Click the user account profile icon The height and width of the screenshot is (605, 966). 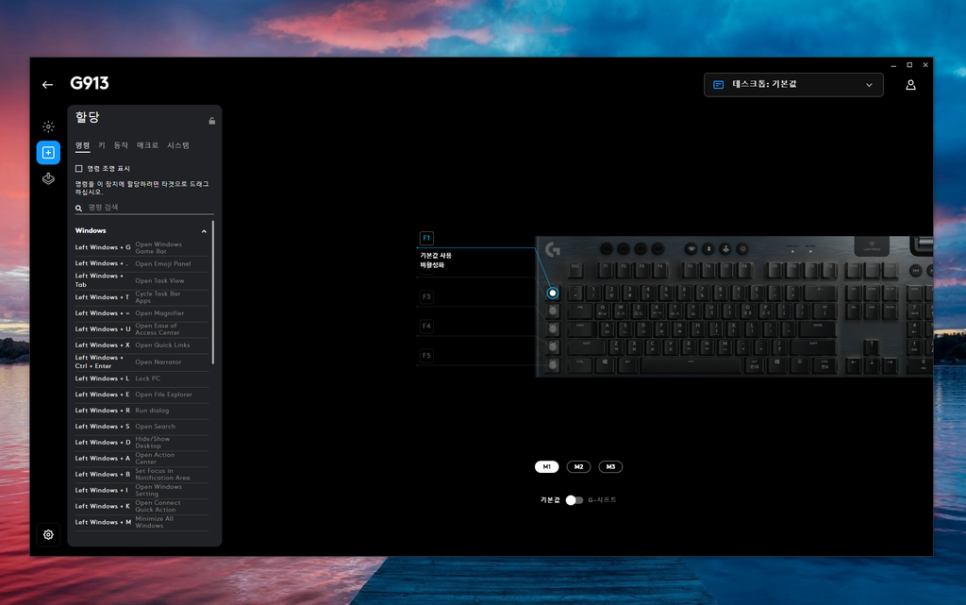coord(911,85)
